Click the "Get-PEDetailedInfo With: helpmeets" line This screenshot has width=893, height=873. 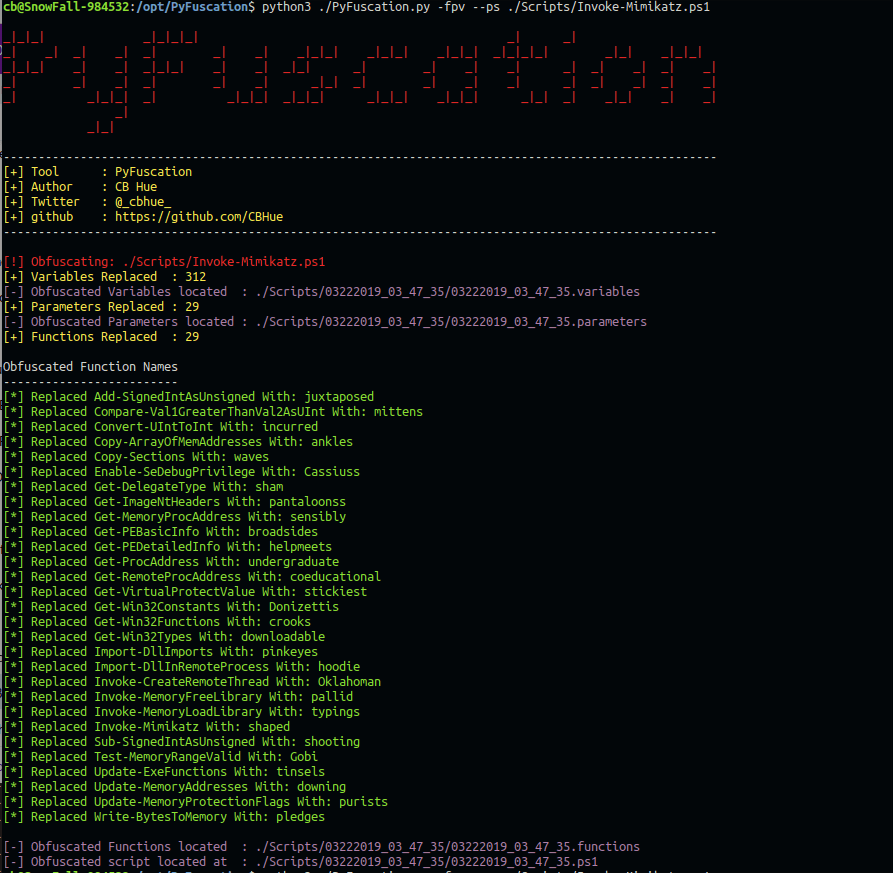point(168,547)
